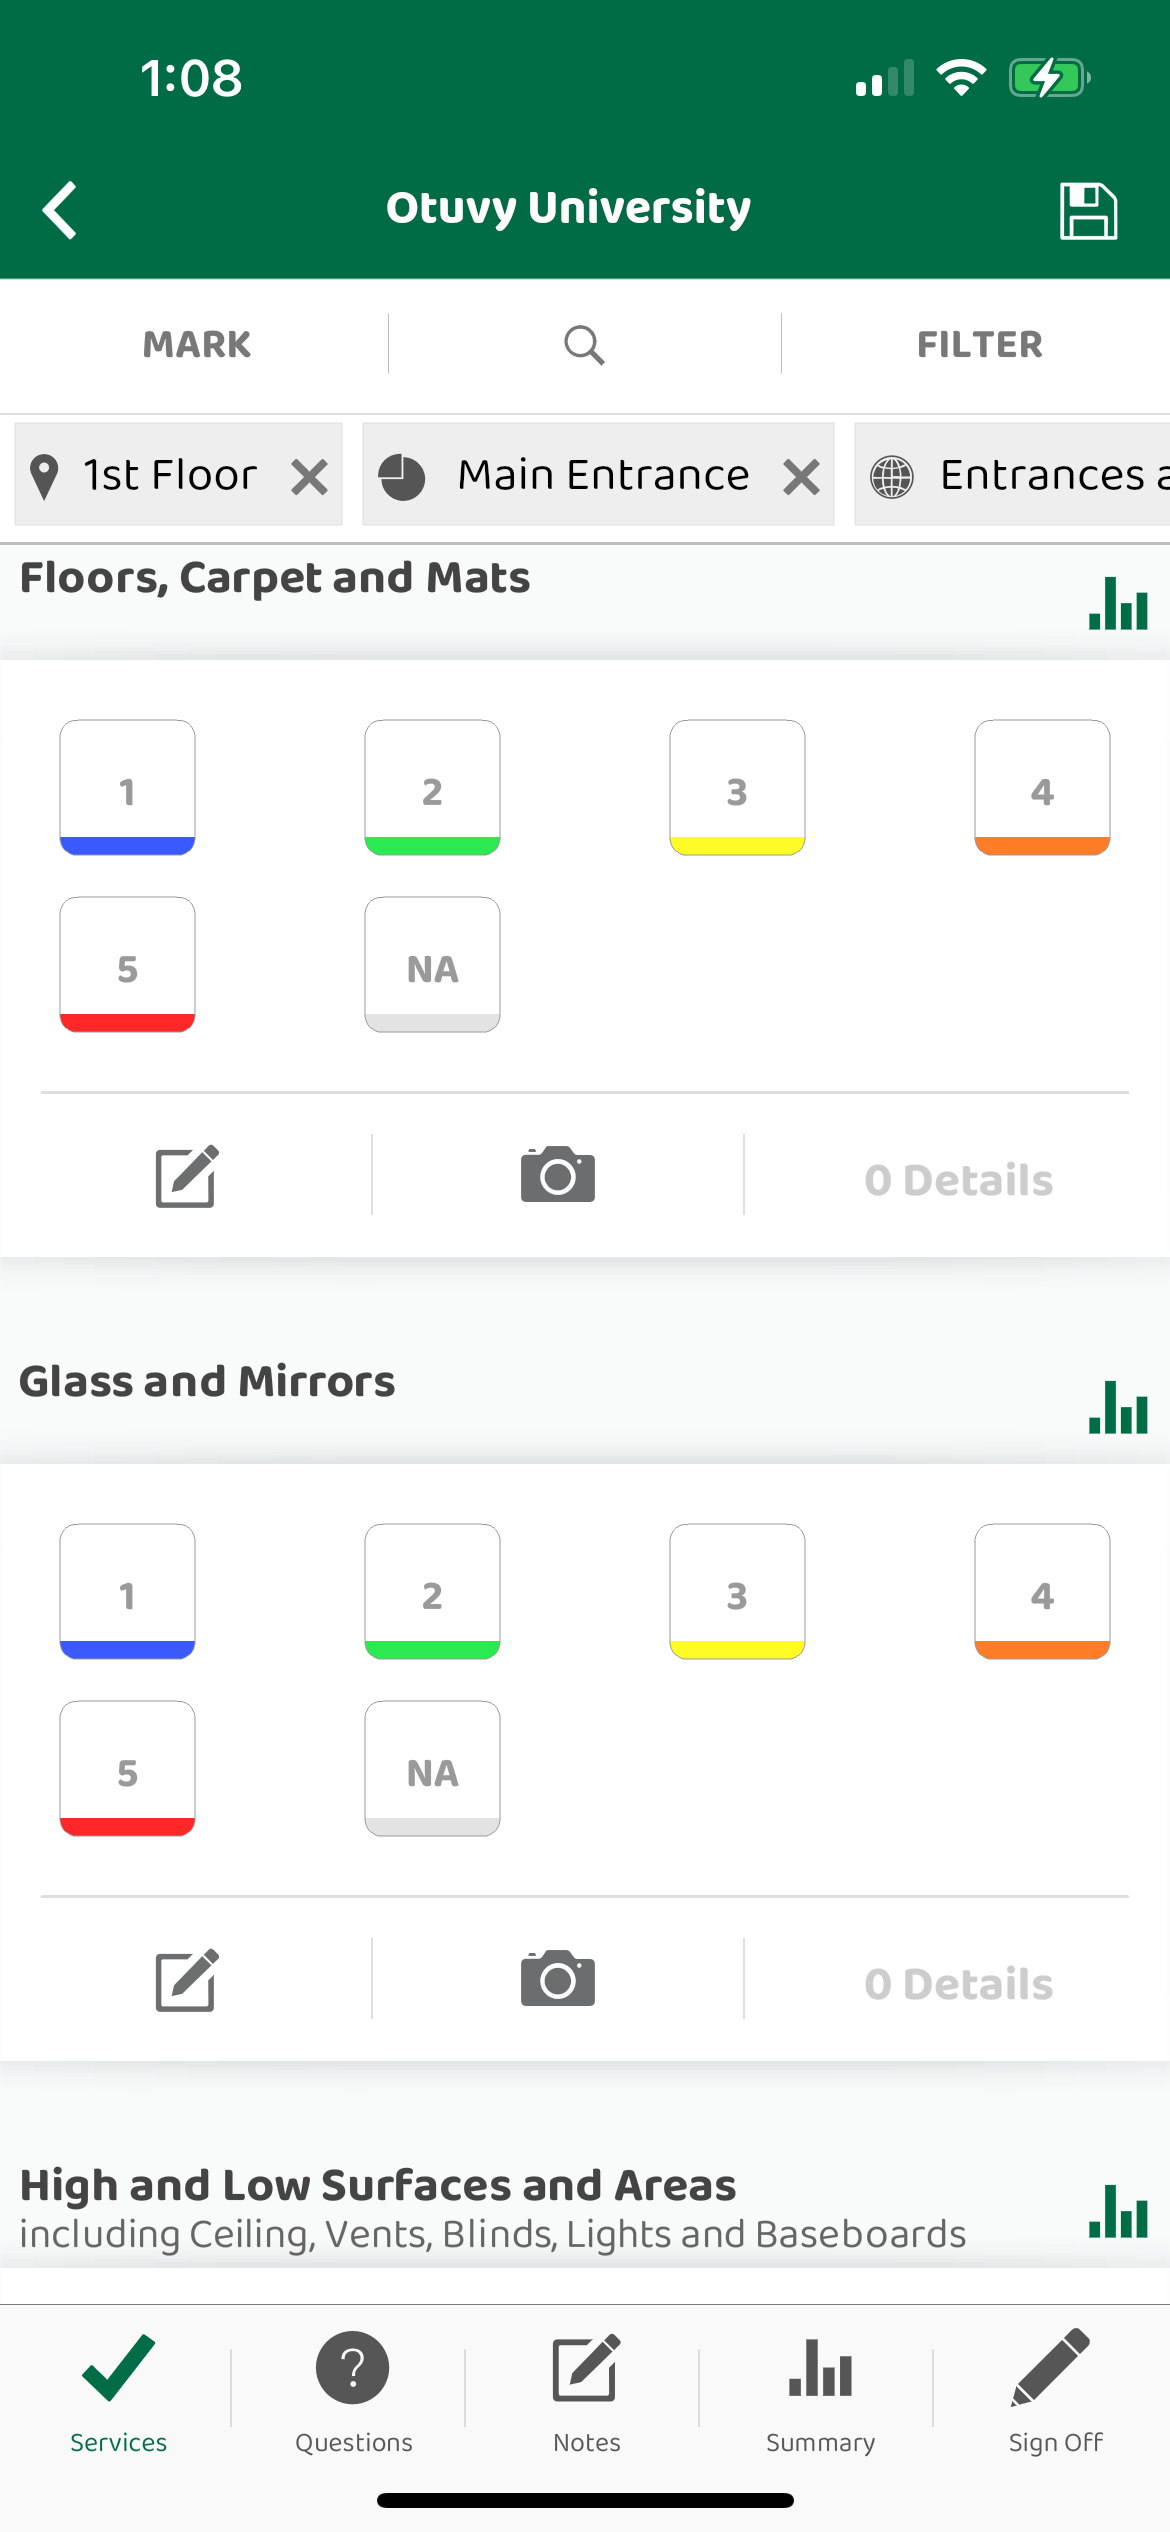Rate Glass and Mirrors as 3
Screen dimensions: 1170x2532
(x=737, y=1591)
